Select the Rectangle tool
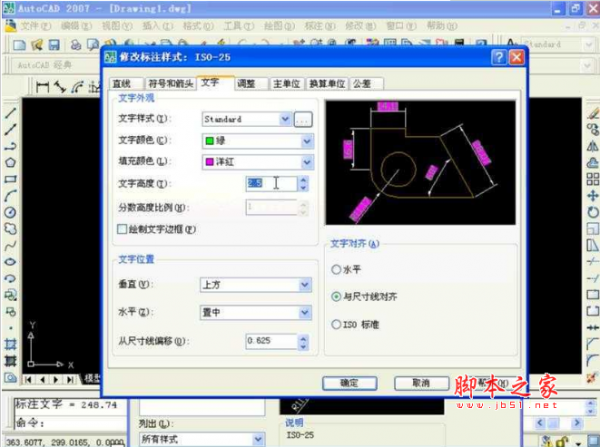Screen dimensions: 600x447 click(x=10, y=179)
